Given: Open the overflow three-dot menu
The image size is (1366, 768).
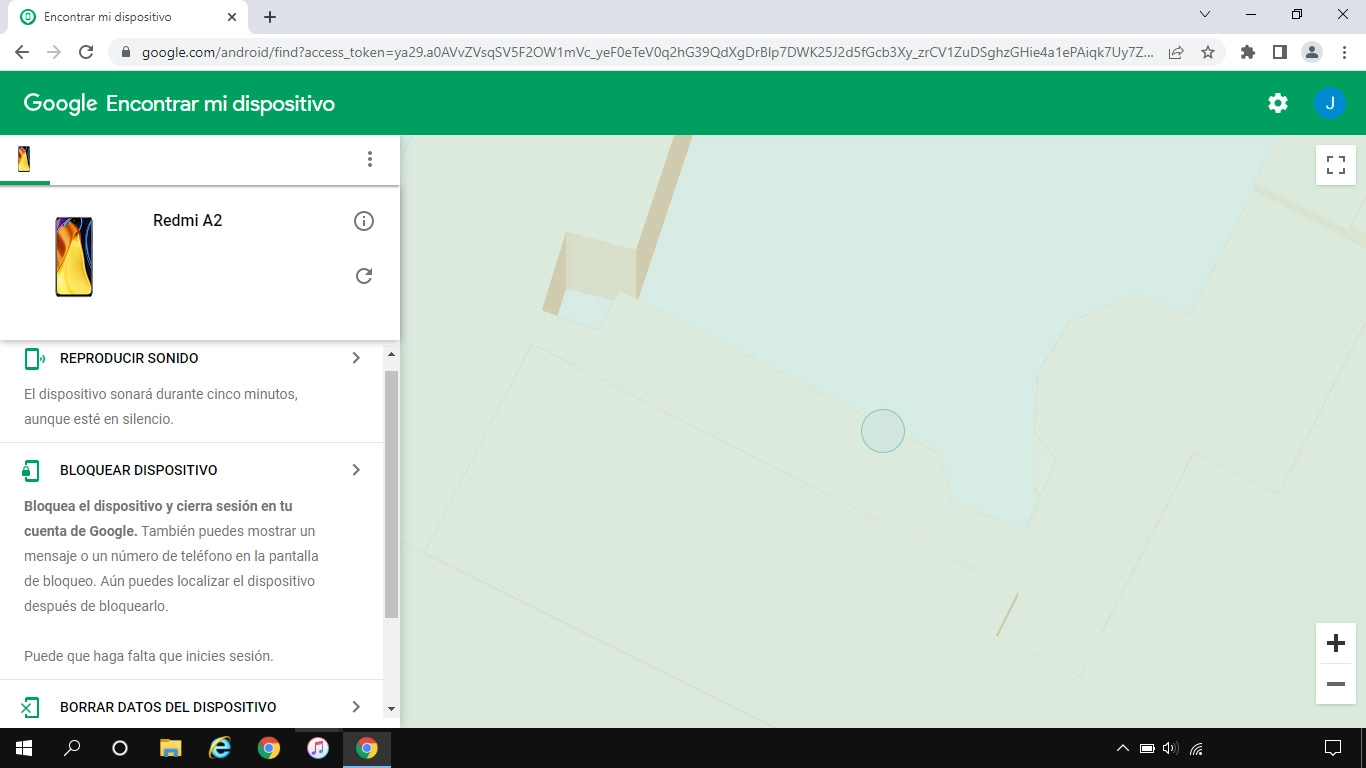Looking at the screenshot, I should coord(370,158).
